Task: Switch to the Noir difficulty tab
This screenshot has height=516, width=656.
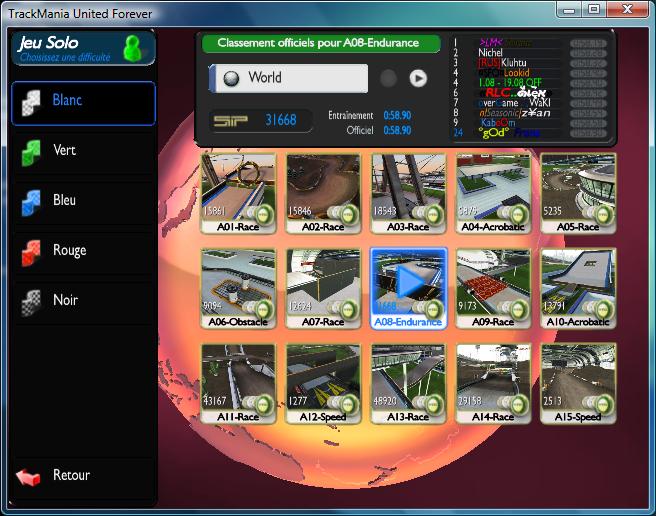Action: (x=84, y=301)
